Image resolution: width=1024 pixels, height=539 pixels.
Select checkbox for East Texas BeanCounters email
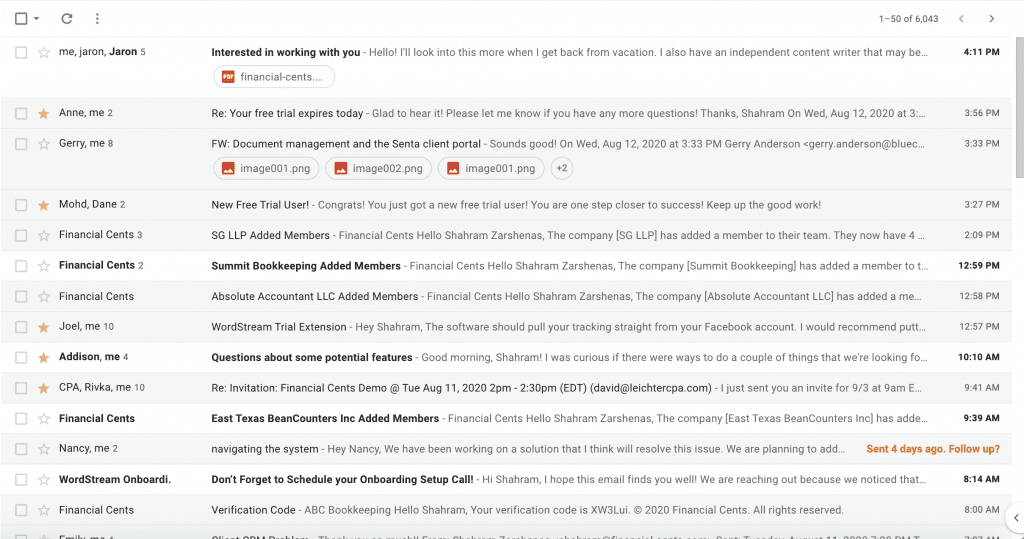(x=21, y=418)
